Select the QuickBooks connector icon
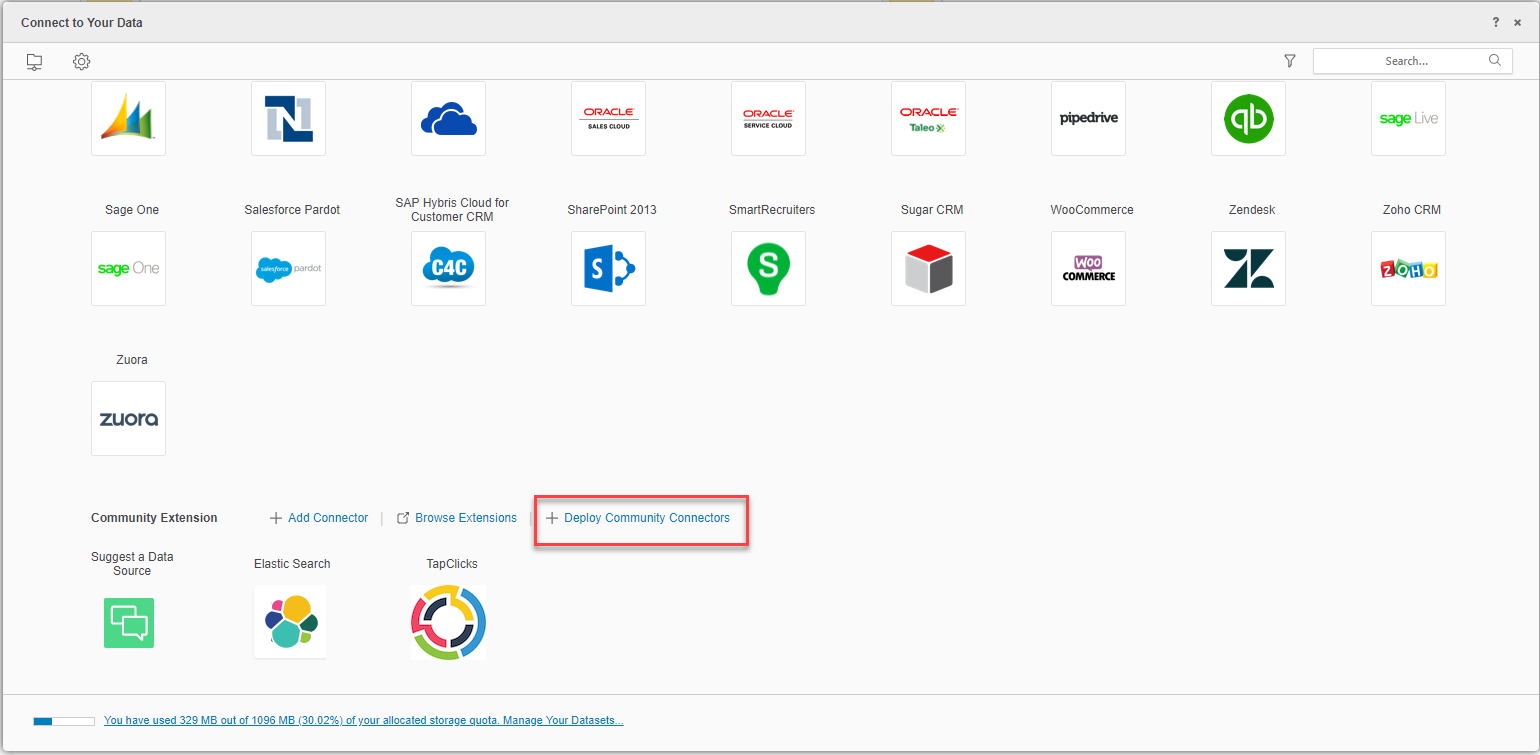This screenshot has height=755, width=1540. click(1248, 118)
